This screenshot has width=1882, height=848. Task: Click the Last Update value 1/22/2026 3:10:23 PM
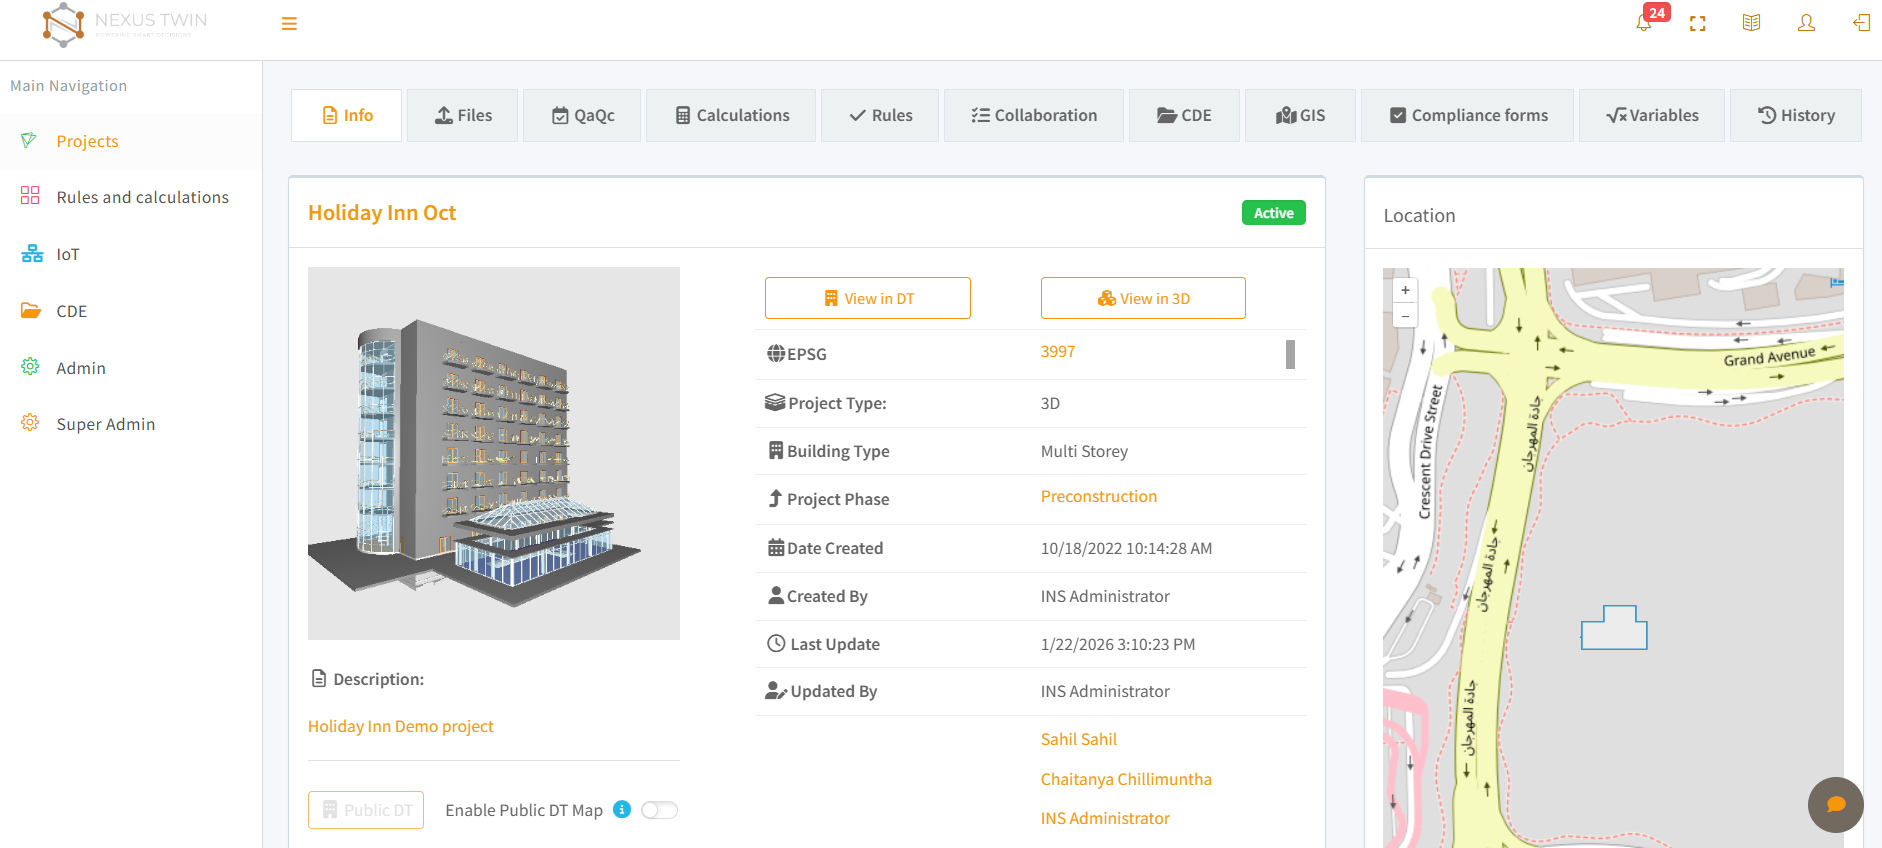[1118, 644]
